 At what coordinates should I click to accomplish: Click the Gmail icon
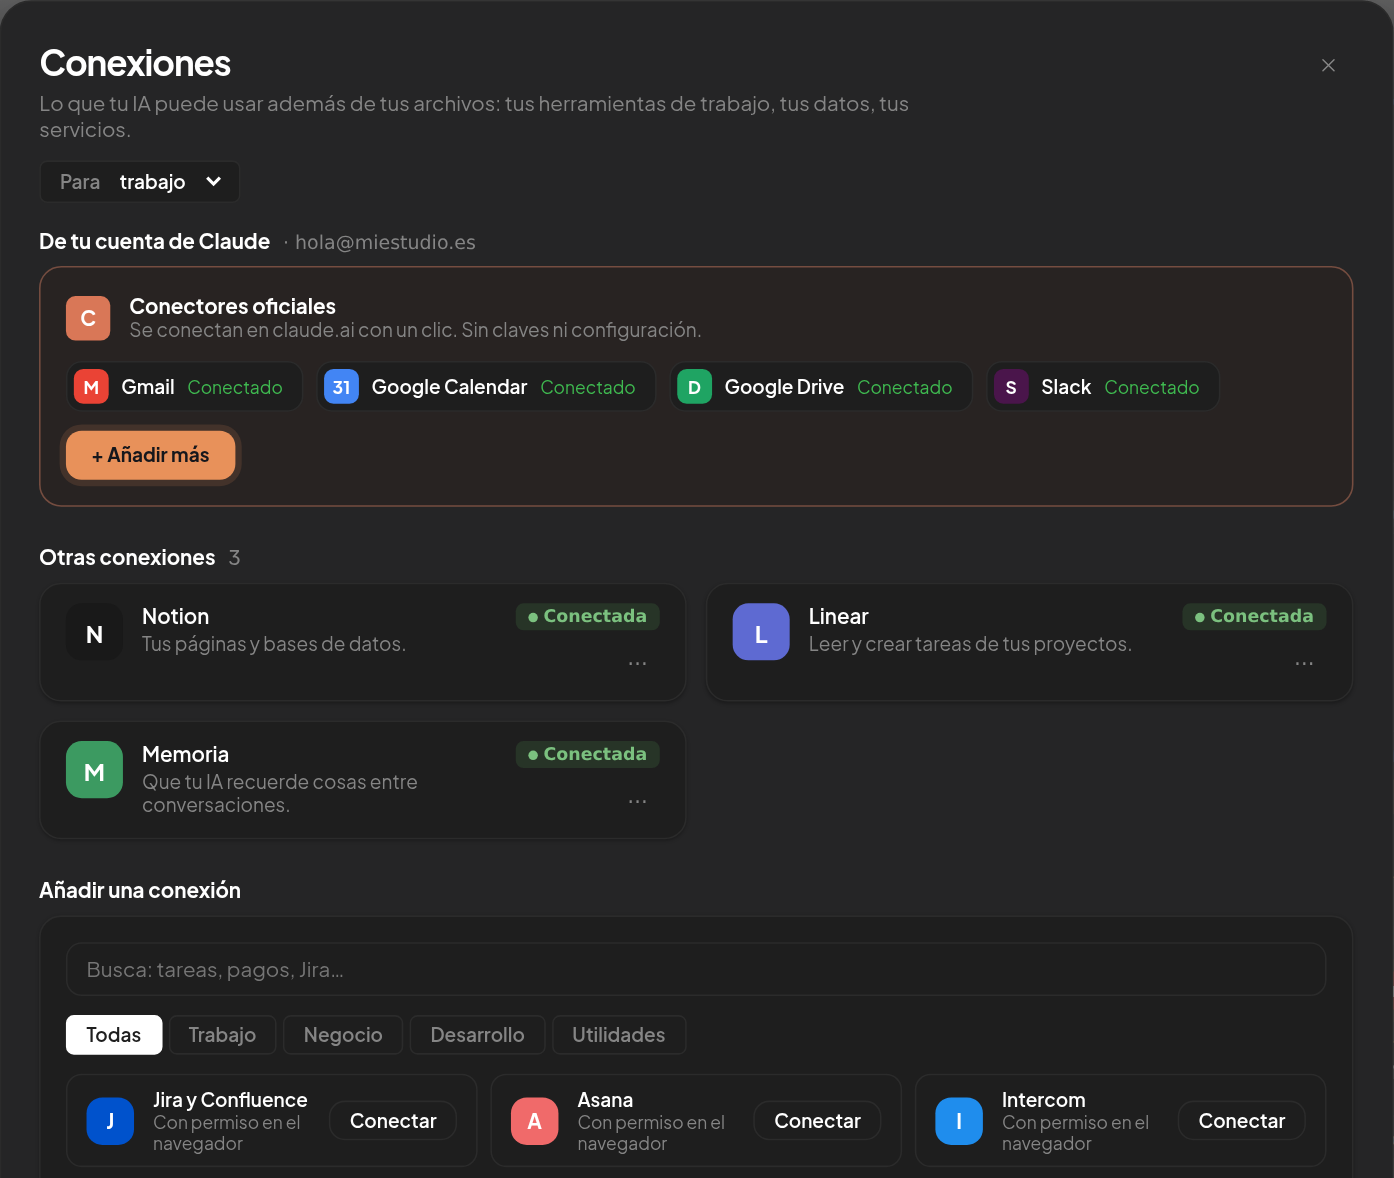coord(91,387)
